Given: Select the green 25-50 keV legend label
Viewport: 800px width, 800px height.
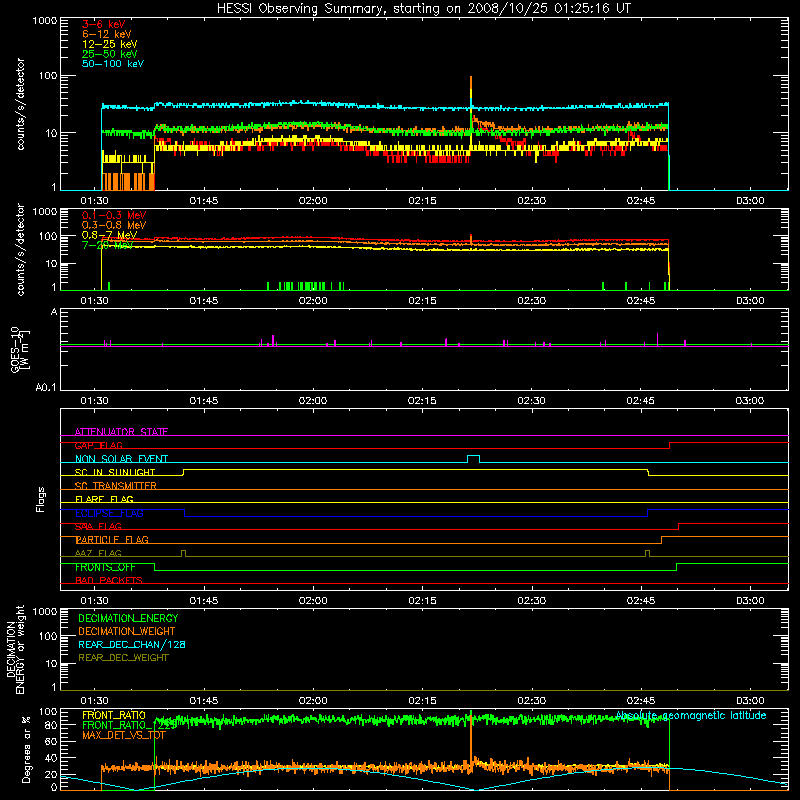Looking at the screenshot, I should coord(110,54).
